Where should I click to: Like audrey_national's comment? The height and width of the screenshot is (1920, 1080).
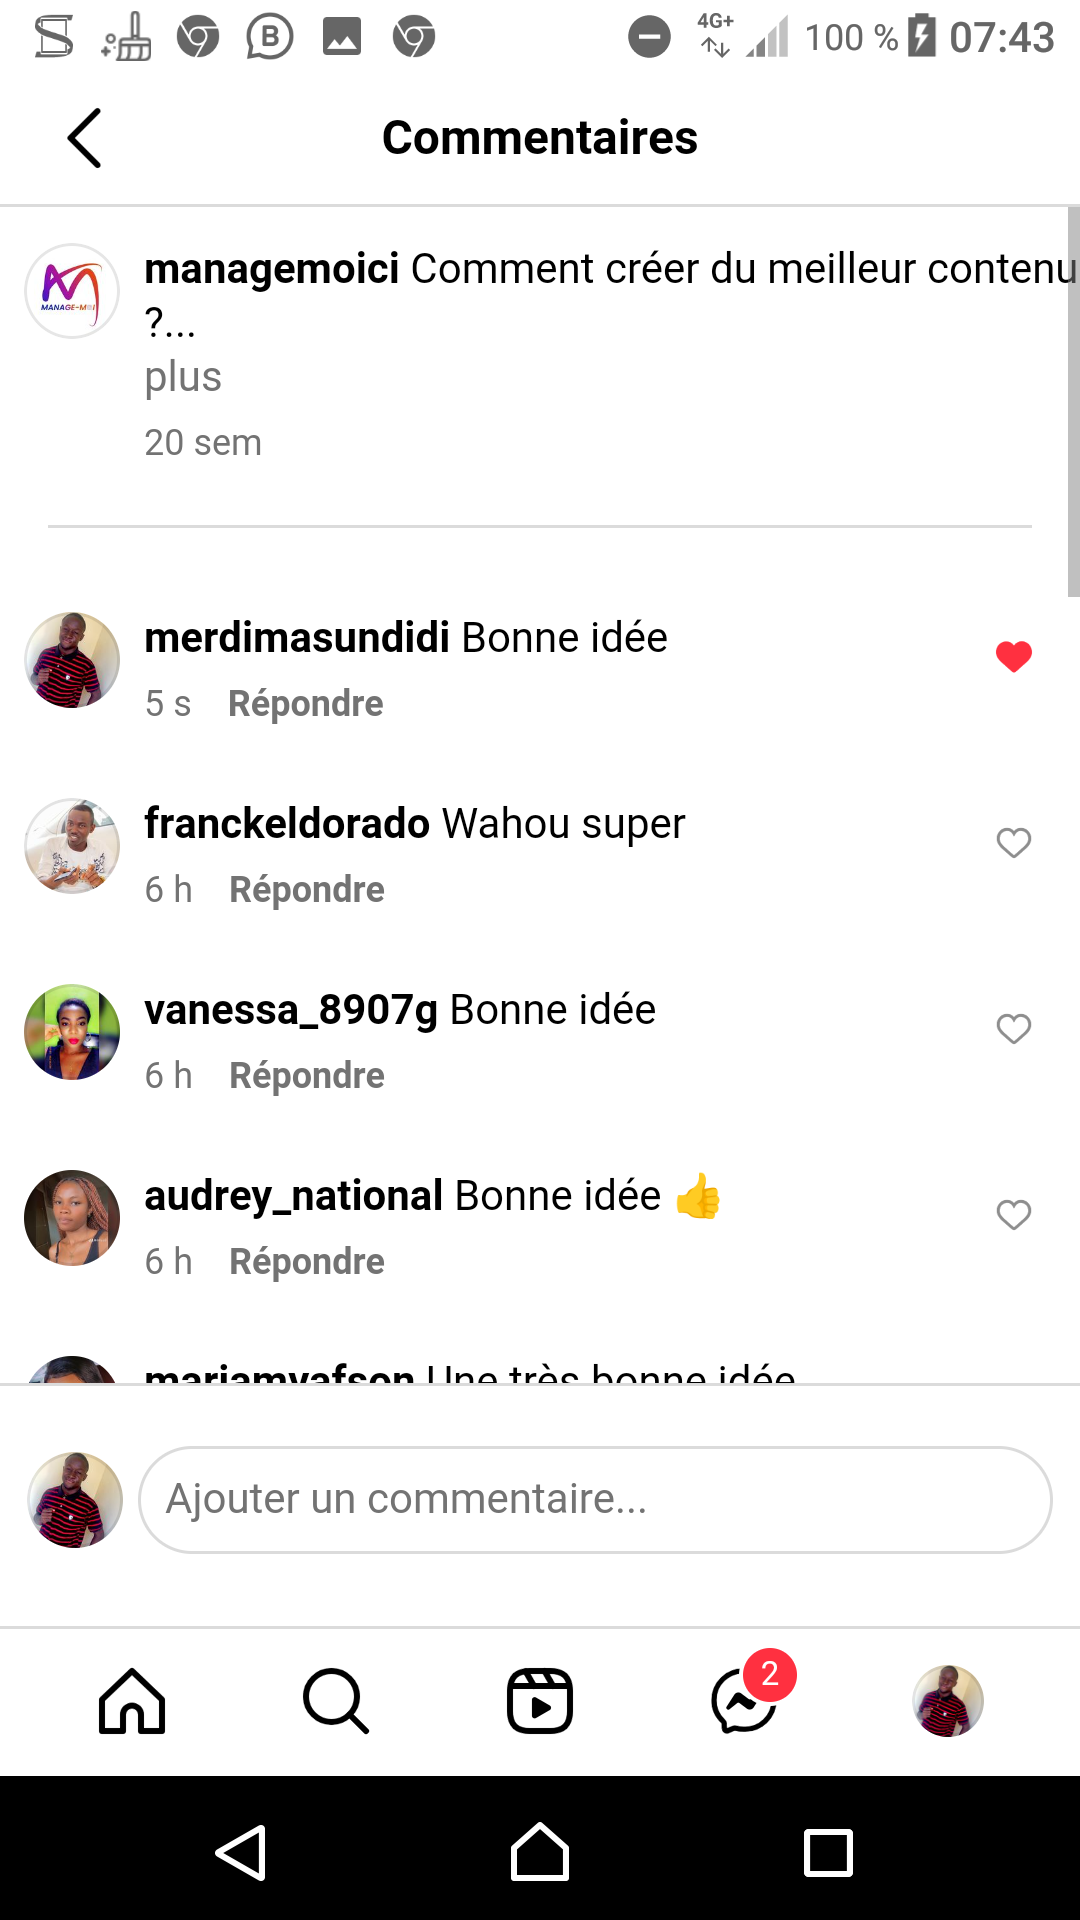tap(1013, 1215)
